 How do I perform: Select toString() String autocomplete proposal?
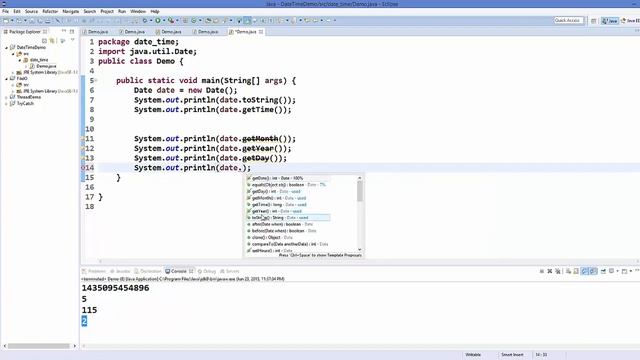click(x=289, y=218)
